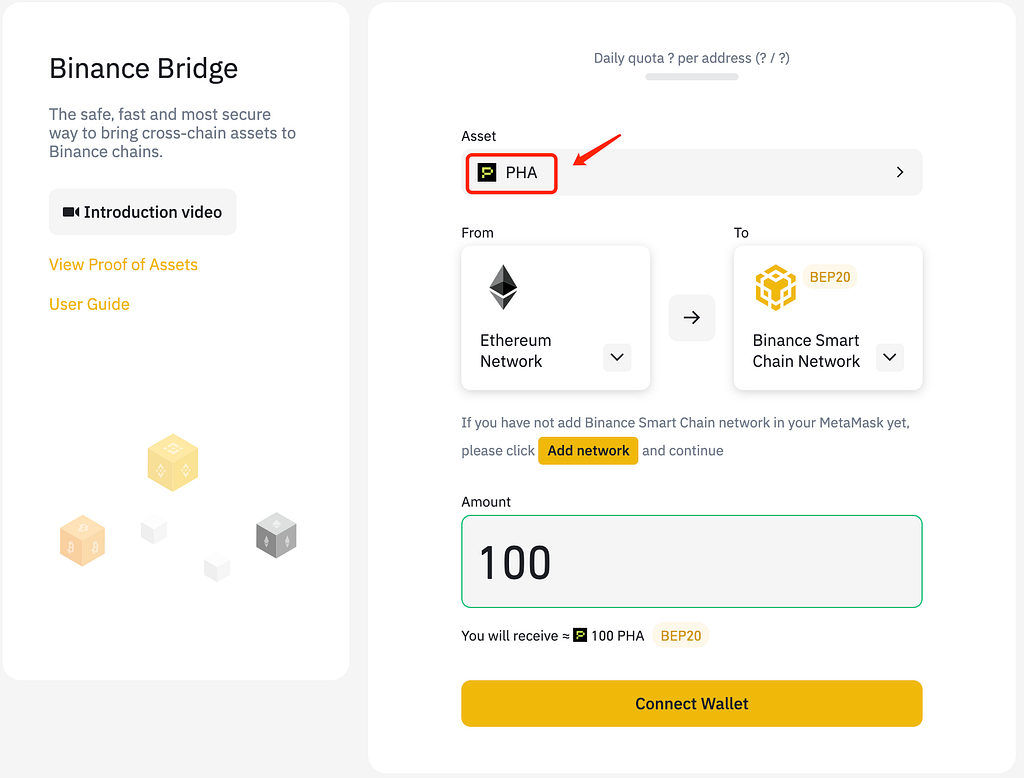Click the BEP20 tag on To card
This screenshot has height=778, width=1024.
click(x=830, y=277)
